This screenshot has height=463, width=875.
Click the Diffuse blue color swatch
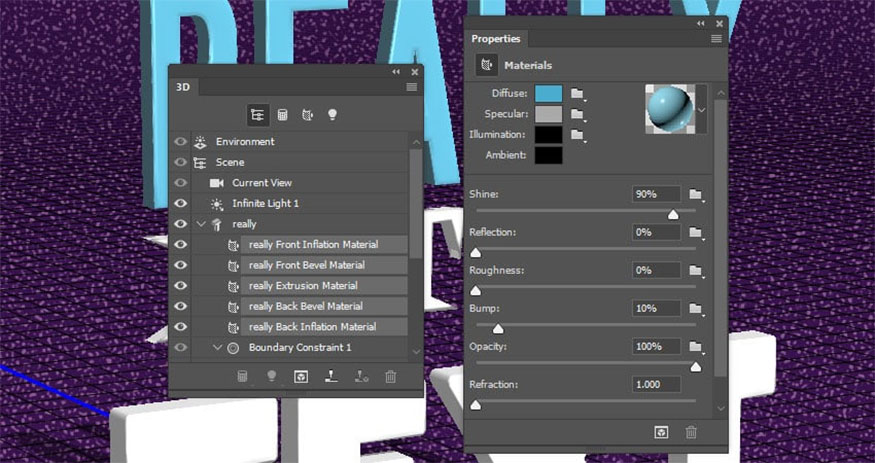[x=549, y=93]
